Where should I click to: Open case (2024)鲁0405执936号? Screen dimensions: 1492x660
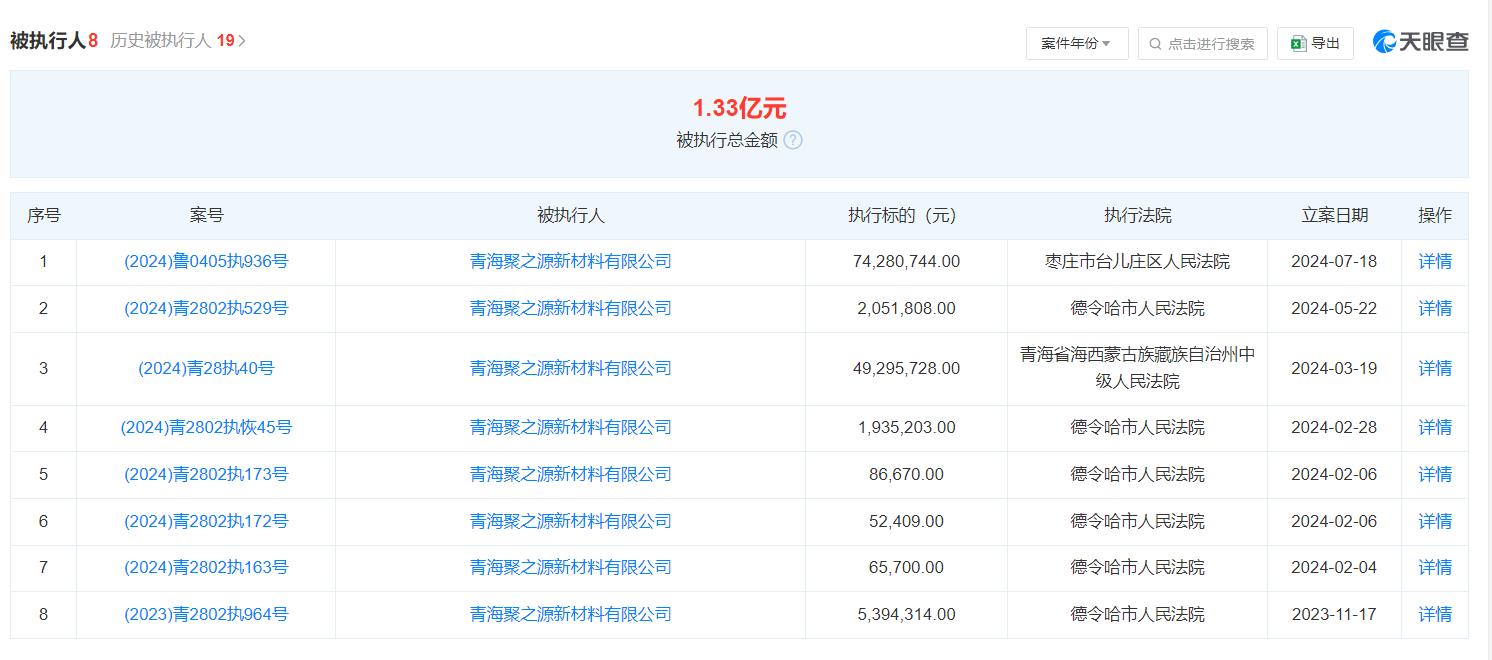coord(206,262)
